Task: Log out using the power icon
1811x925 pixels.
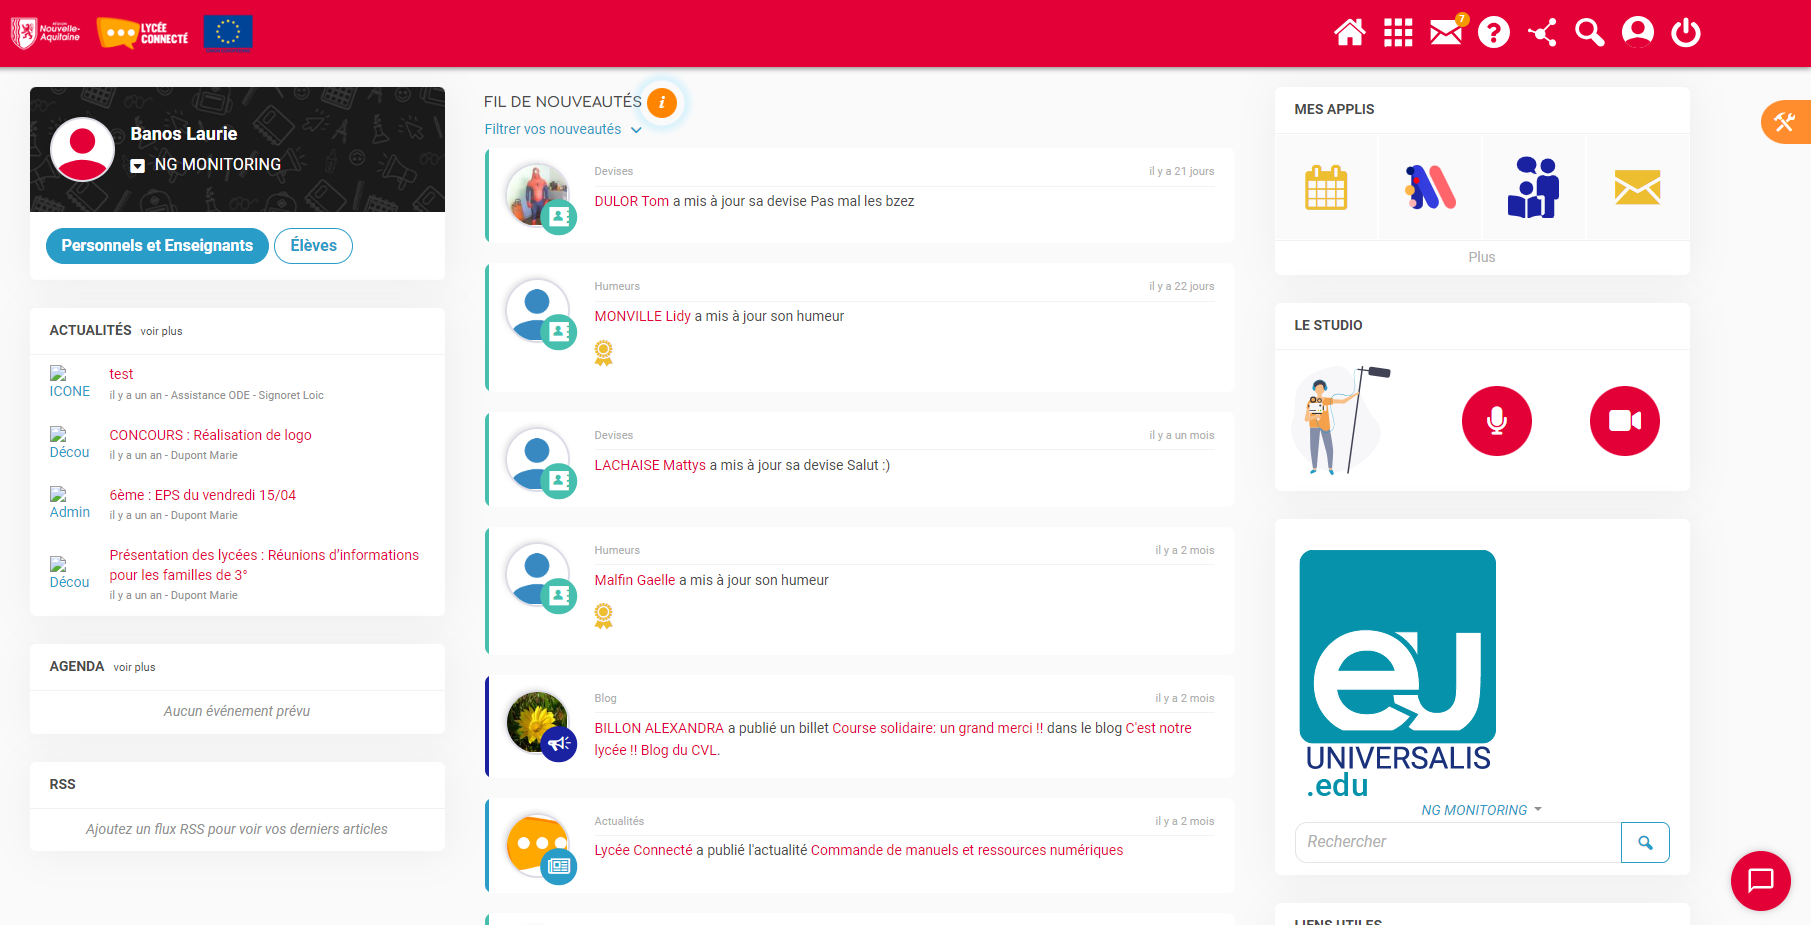Action: 1685,33
